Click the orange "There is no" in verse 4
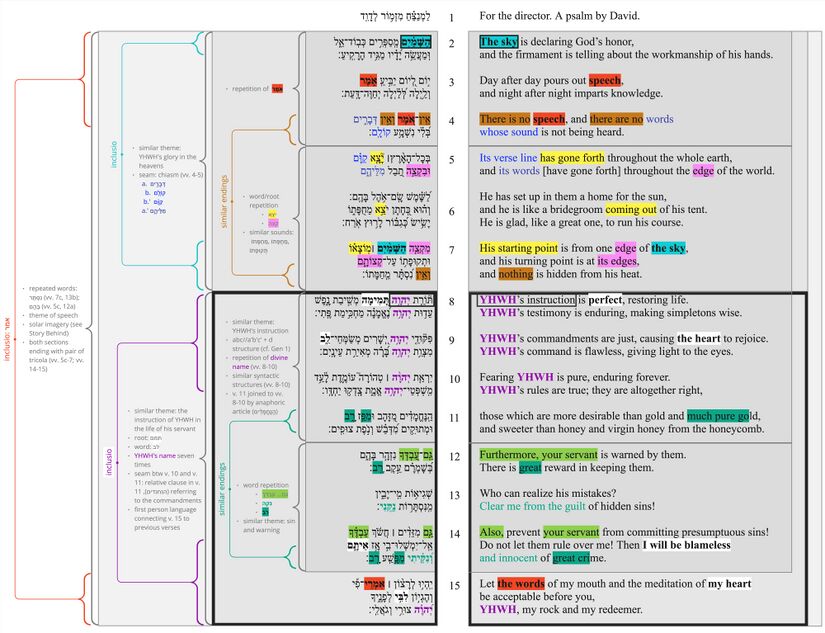Screen dimensions: 825x633 pyautogui.click(x=504, y=119)
